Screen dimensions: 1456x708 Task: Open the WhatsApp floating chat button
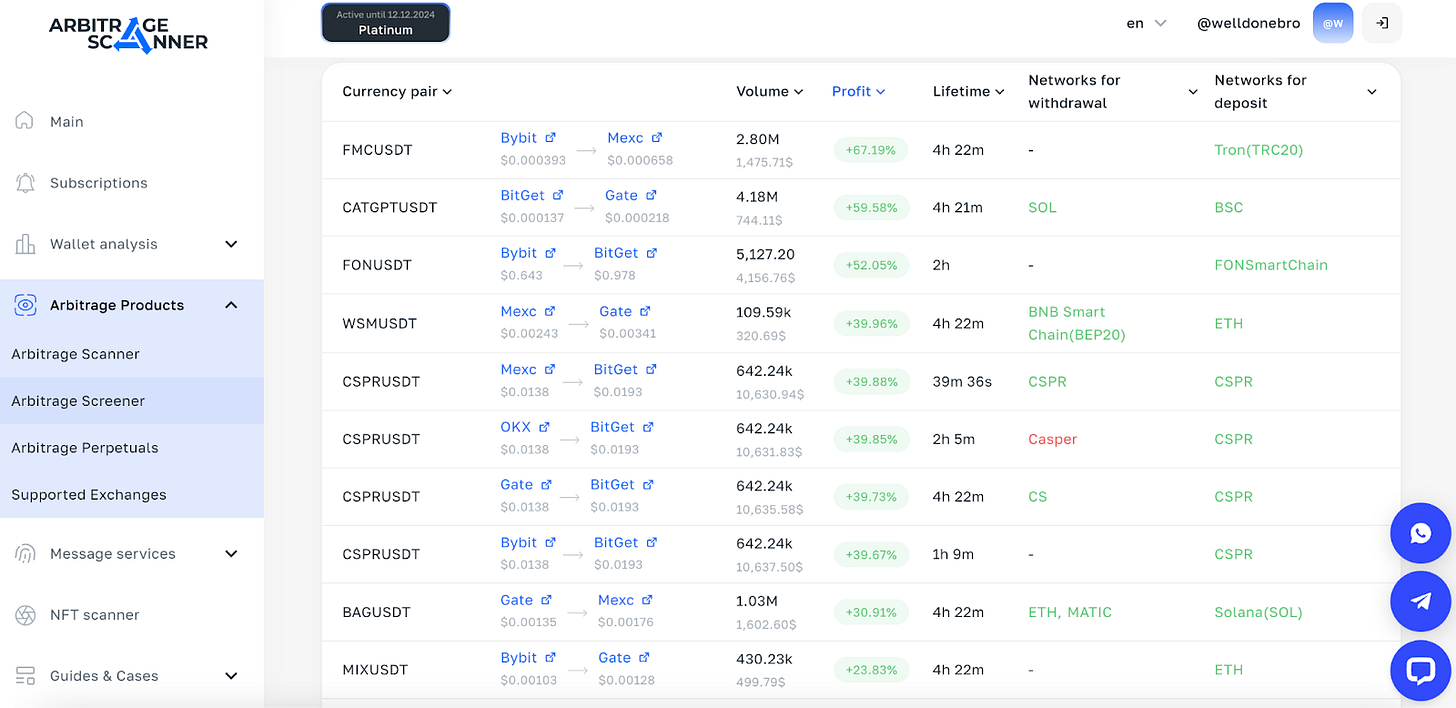1420,533
